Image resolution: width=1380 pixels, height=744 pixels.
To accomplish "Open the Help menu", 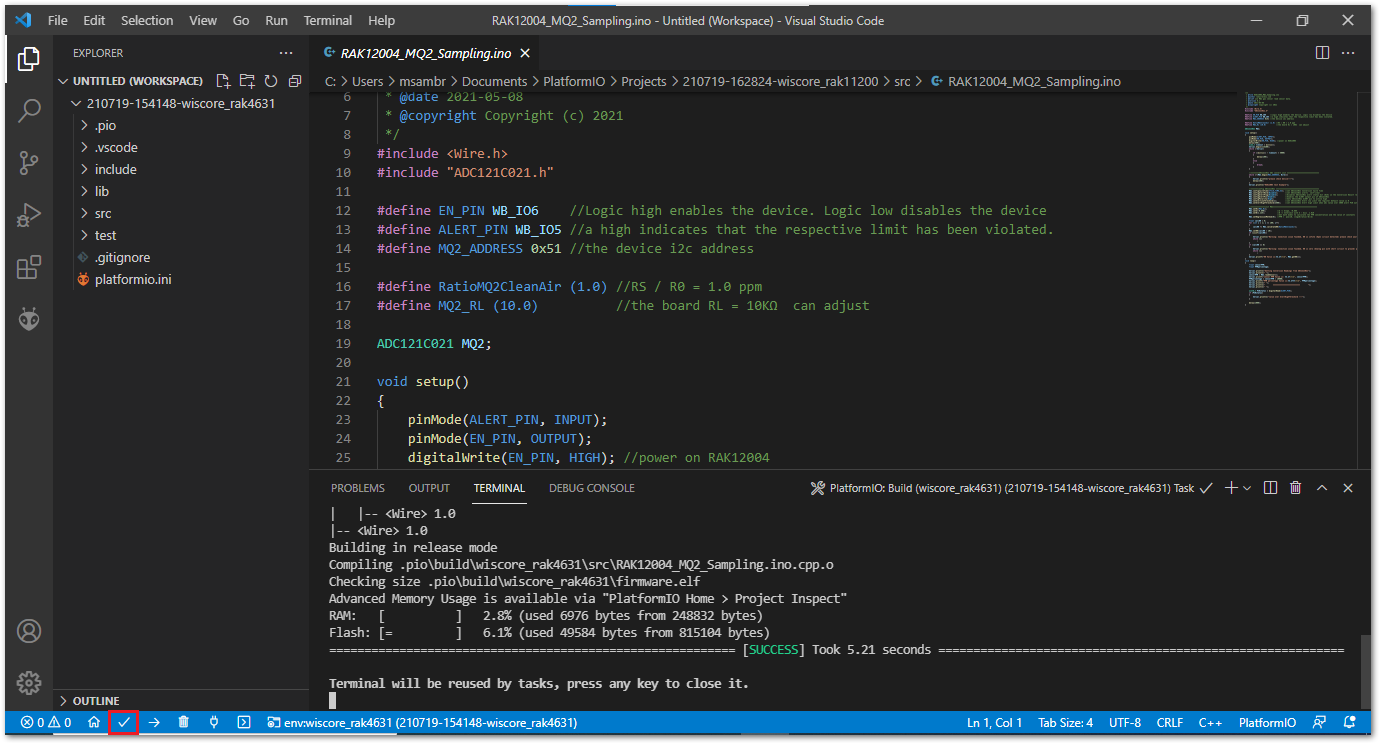I will click(x=381, y=20).
